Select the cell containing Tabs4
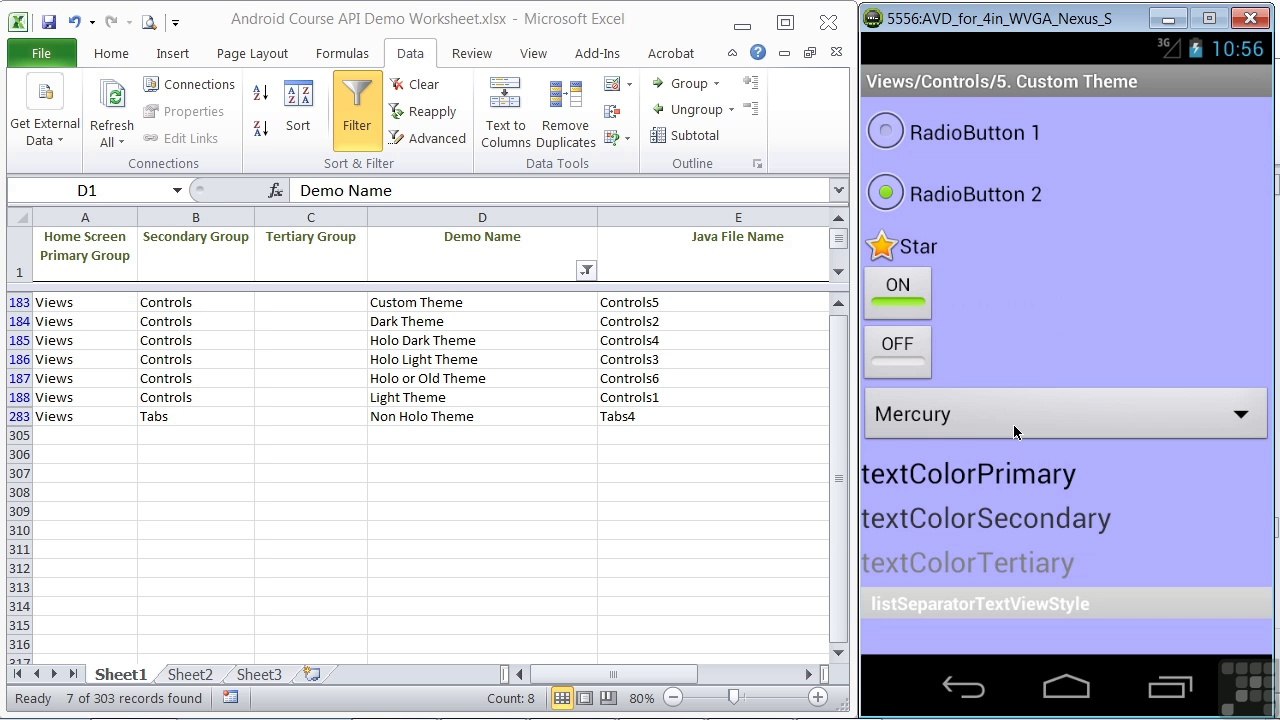Image resolution: width=1280 pixels, height=720 pixels. pos(712,416)
